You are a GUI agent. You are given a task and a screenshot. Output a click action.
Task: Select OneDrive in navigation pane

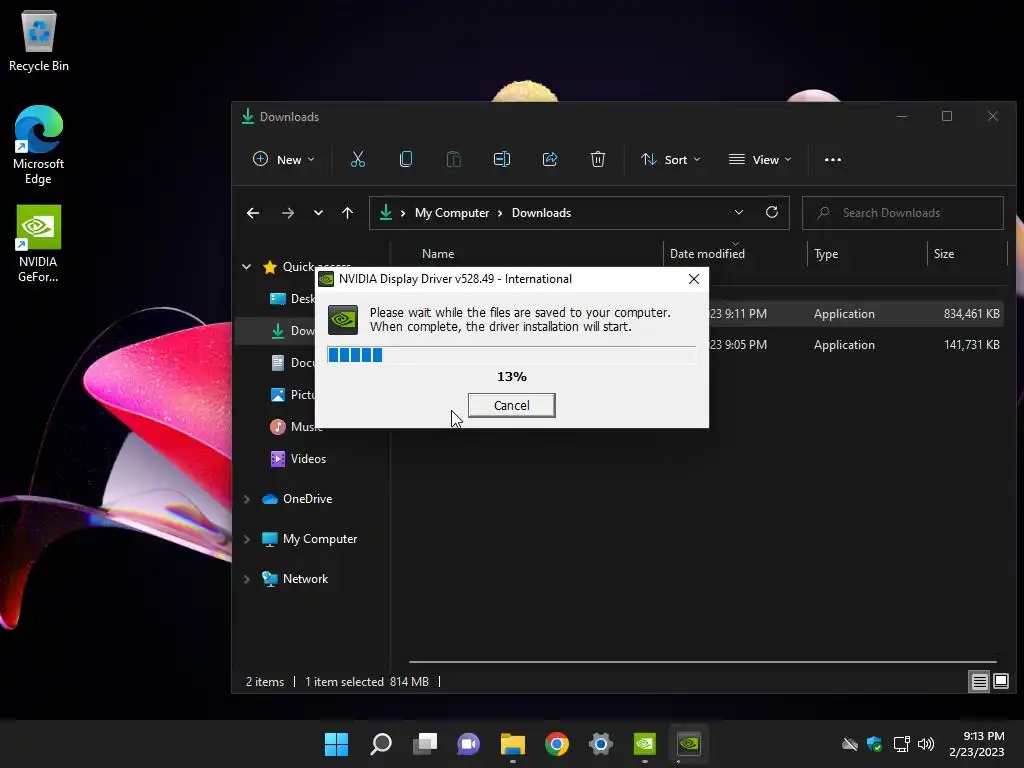tap(297, 499)
